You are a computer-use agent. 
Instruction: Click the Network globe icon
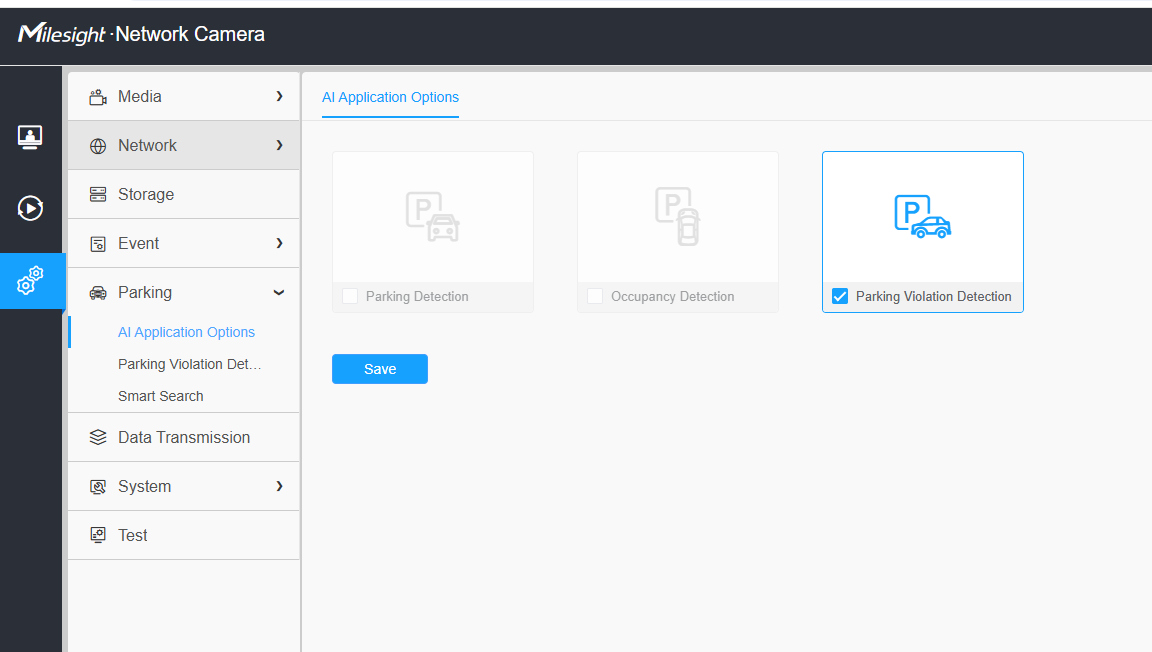pos(98,146)
